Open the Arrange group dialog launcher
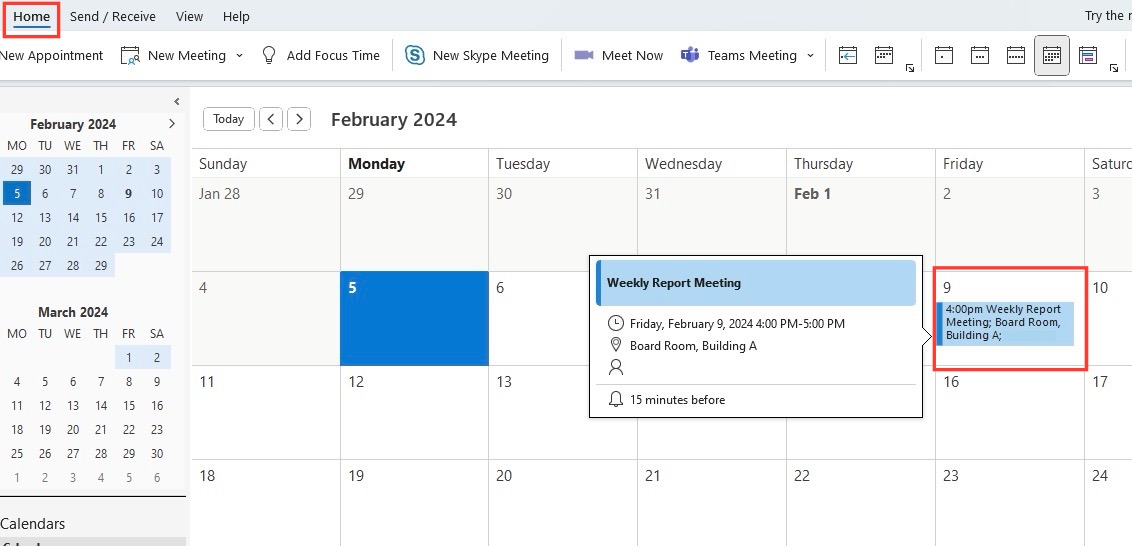Image resolution: width=1132 pixels, height=546 pixels. pos(1115,68)
